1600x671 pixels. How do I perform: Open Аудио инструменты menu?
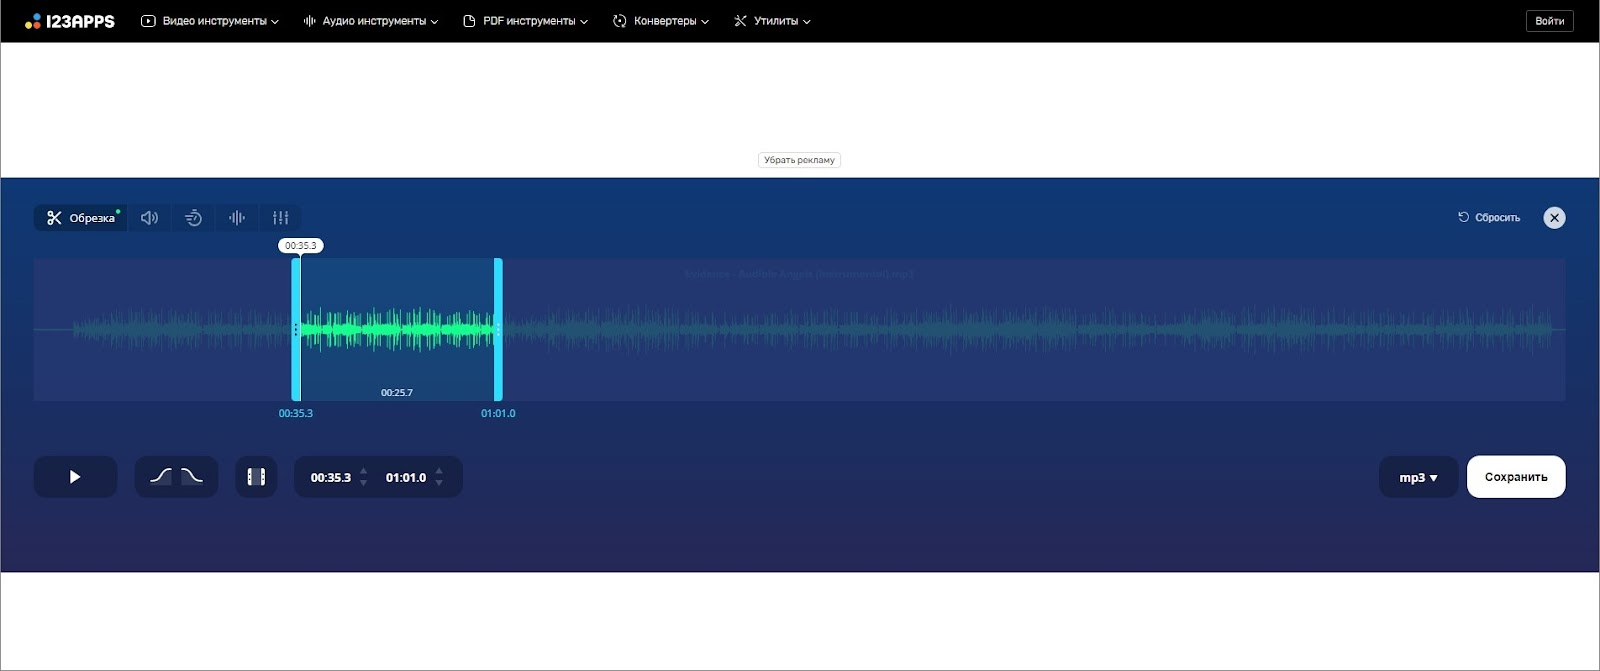(x=371, y=21)
